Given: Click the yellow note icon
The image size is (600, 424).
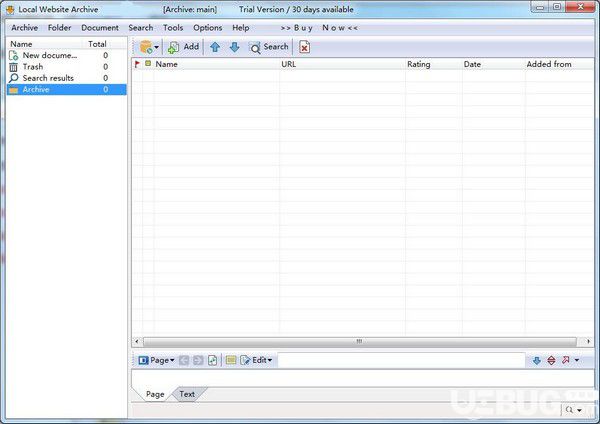Looking at the screenshot, I should 231,360.
